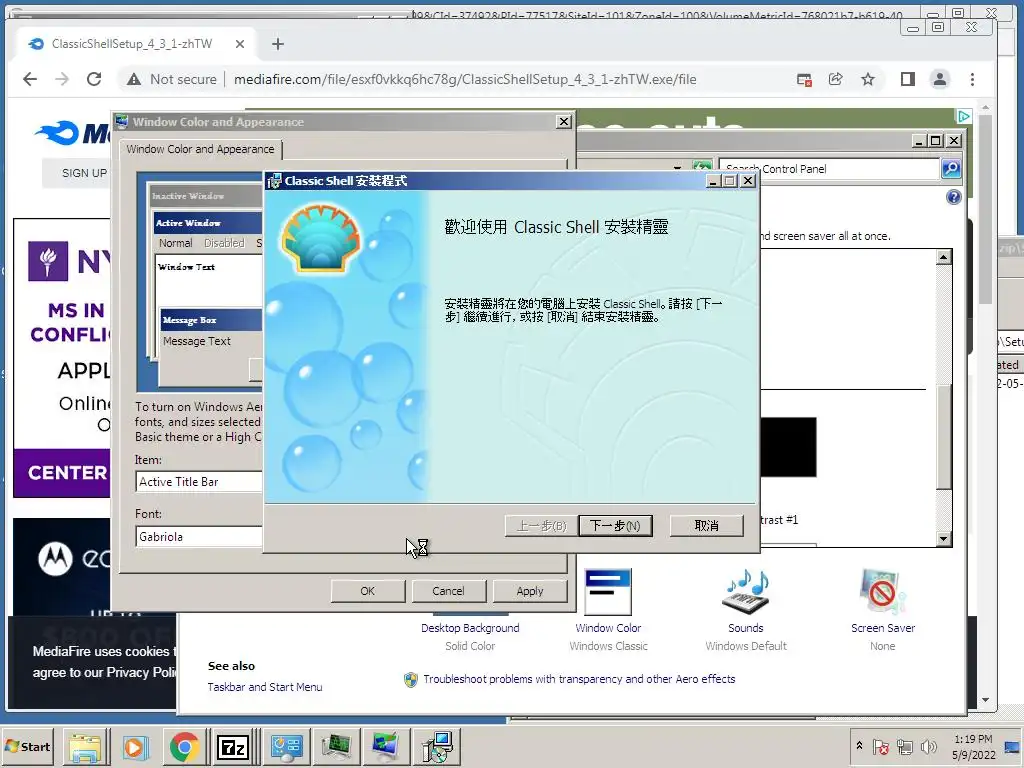The width and height of the screenshot is (1024, 768).
Task: Click OK in the Window Color and Appearance dialog
Action: coord(368,591)
